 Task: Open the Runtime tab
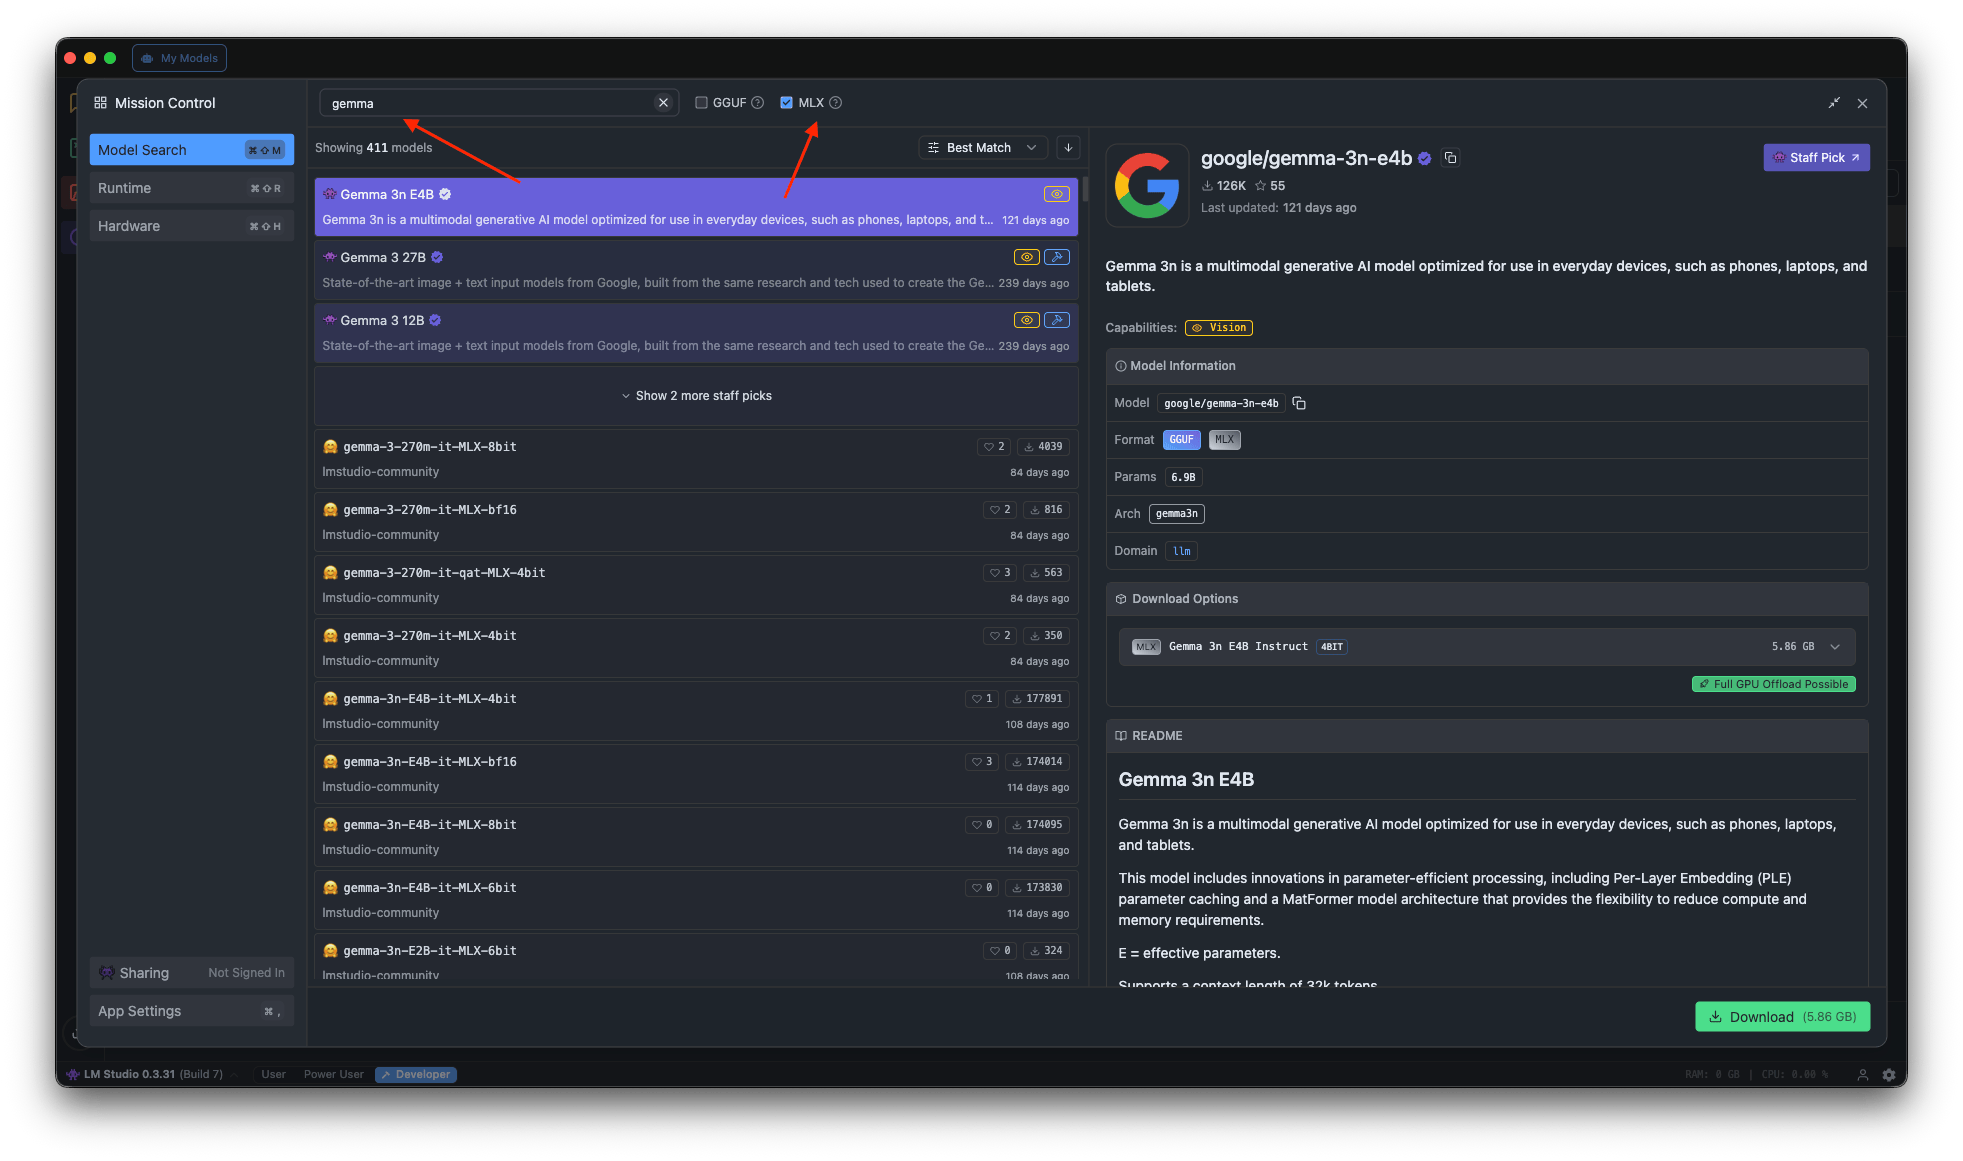191,188
